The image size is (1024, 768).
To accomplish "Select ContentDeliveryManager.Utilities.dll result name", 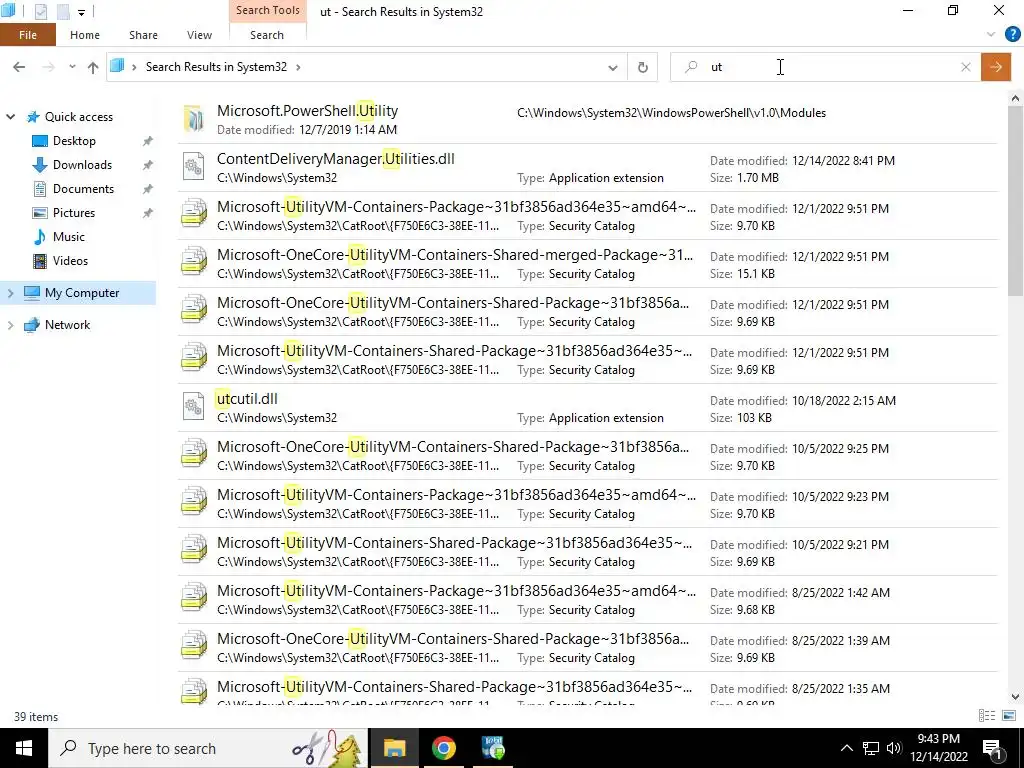I will click(x=336, y=159).
